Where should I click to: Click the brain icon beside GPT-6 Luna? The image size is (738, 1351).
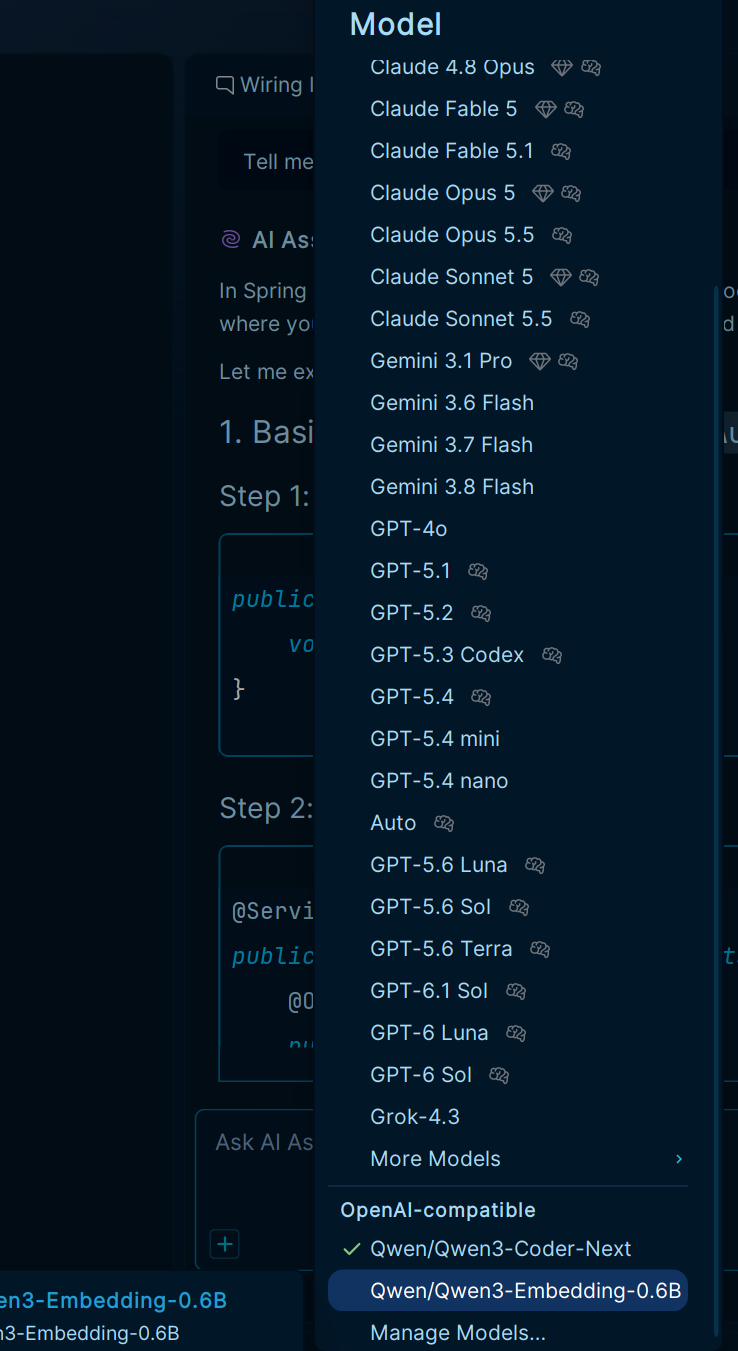click(x=516, y=1033)
